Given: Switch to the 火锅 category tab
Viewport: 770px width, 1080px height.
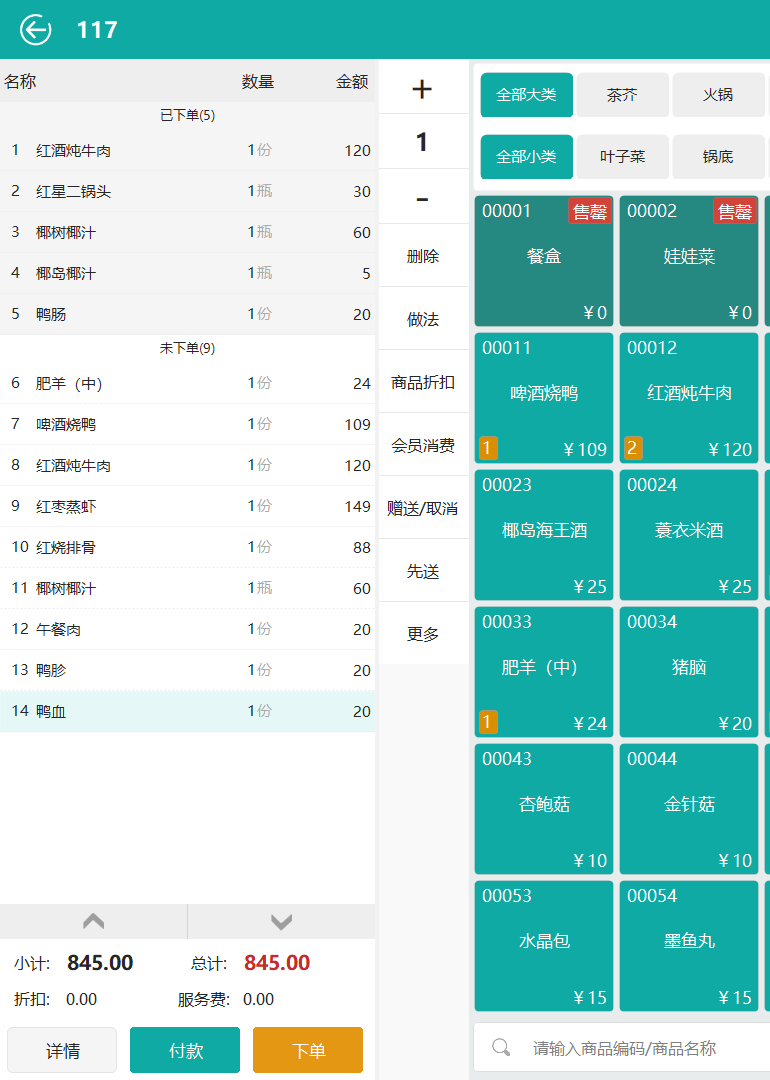Looking at the screenshot, I should click(x=717, y=95).
